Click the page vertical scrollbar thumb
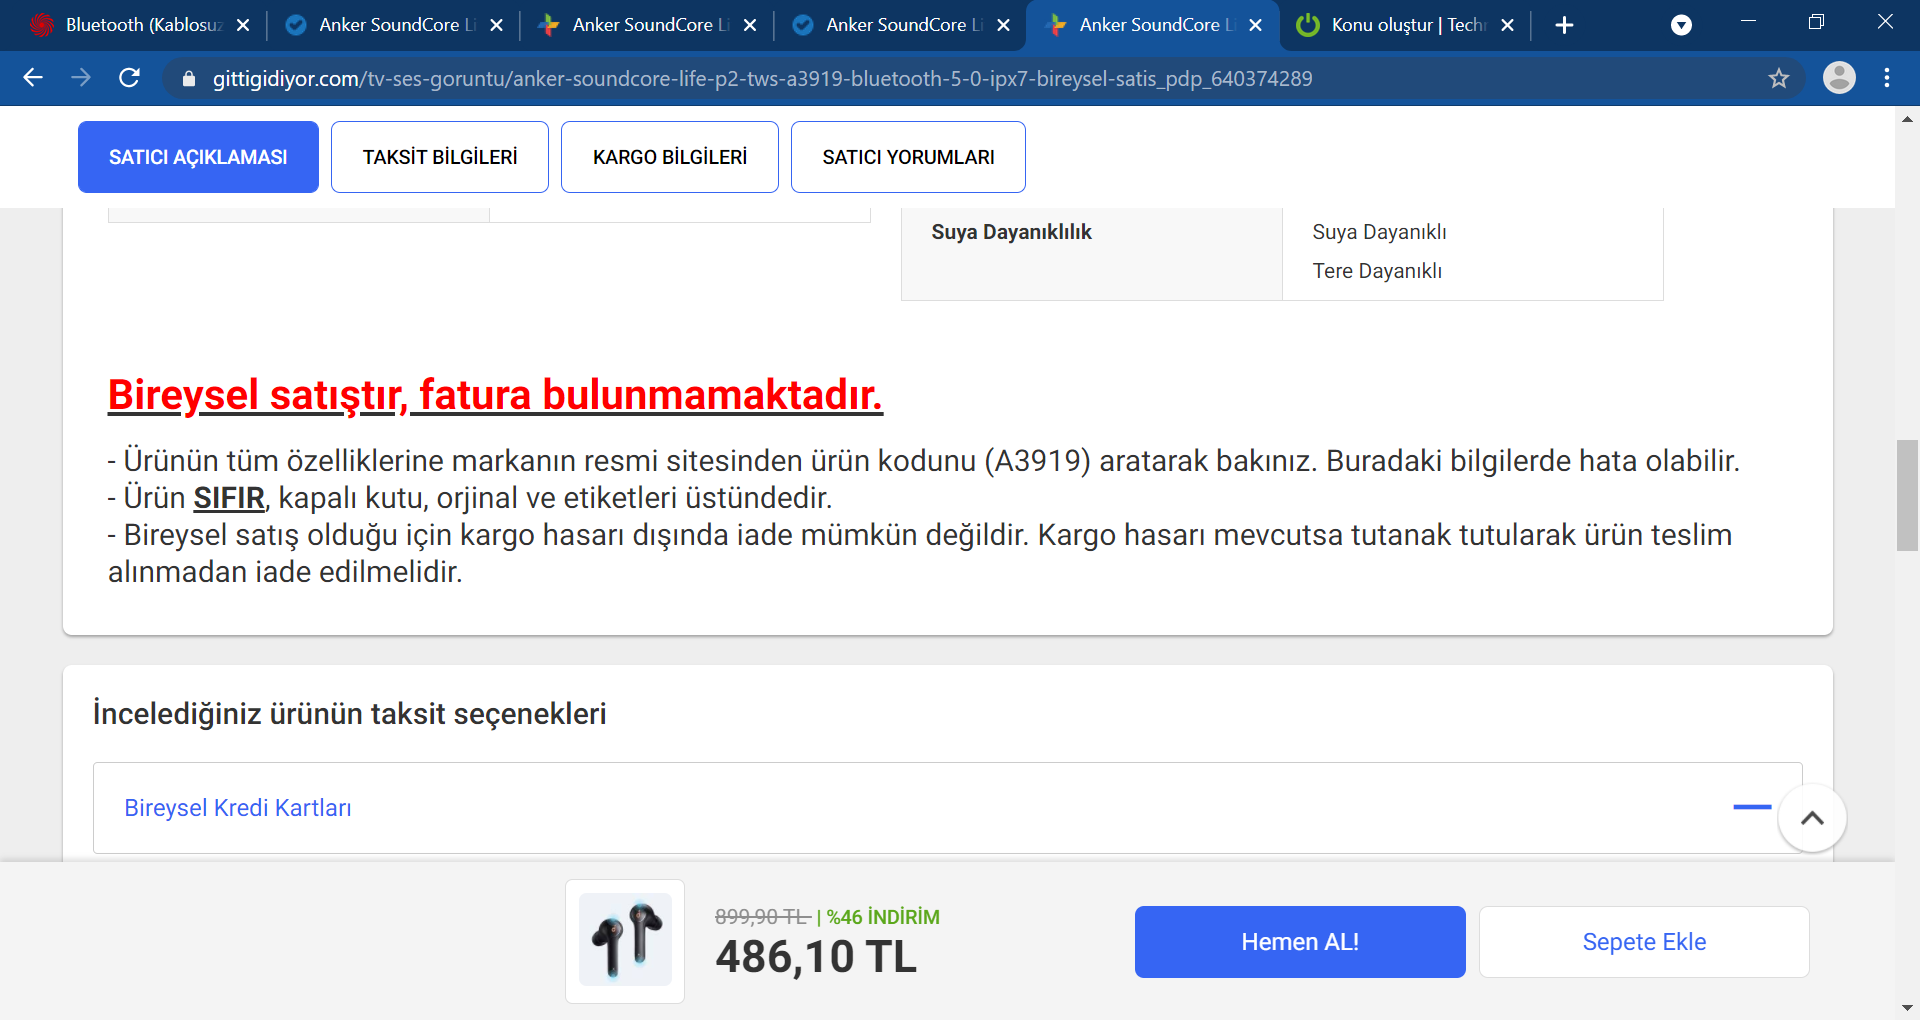 coord(1907,495)
